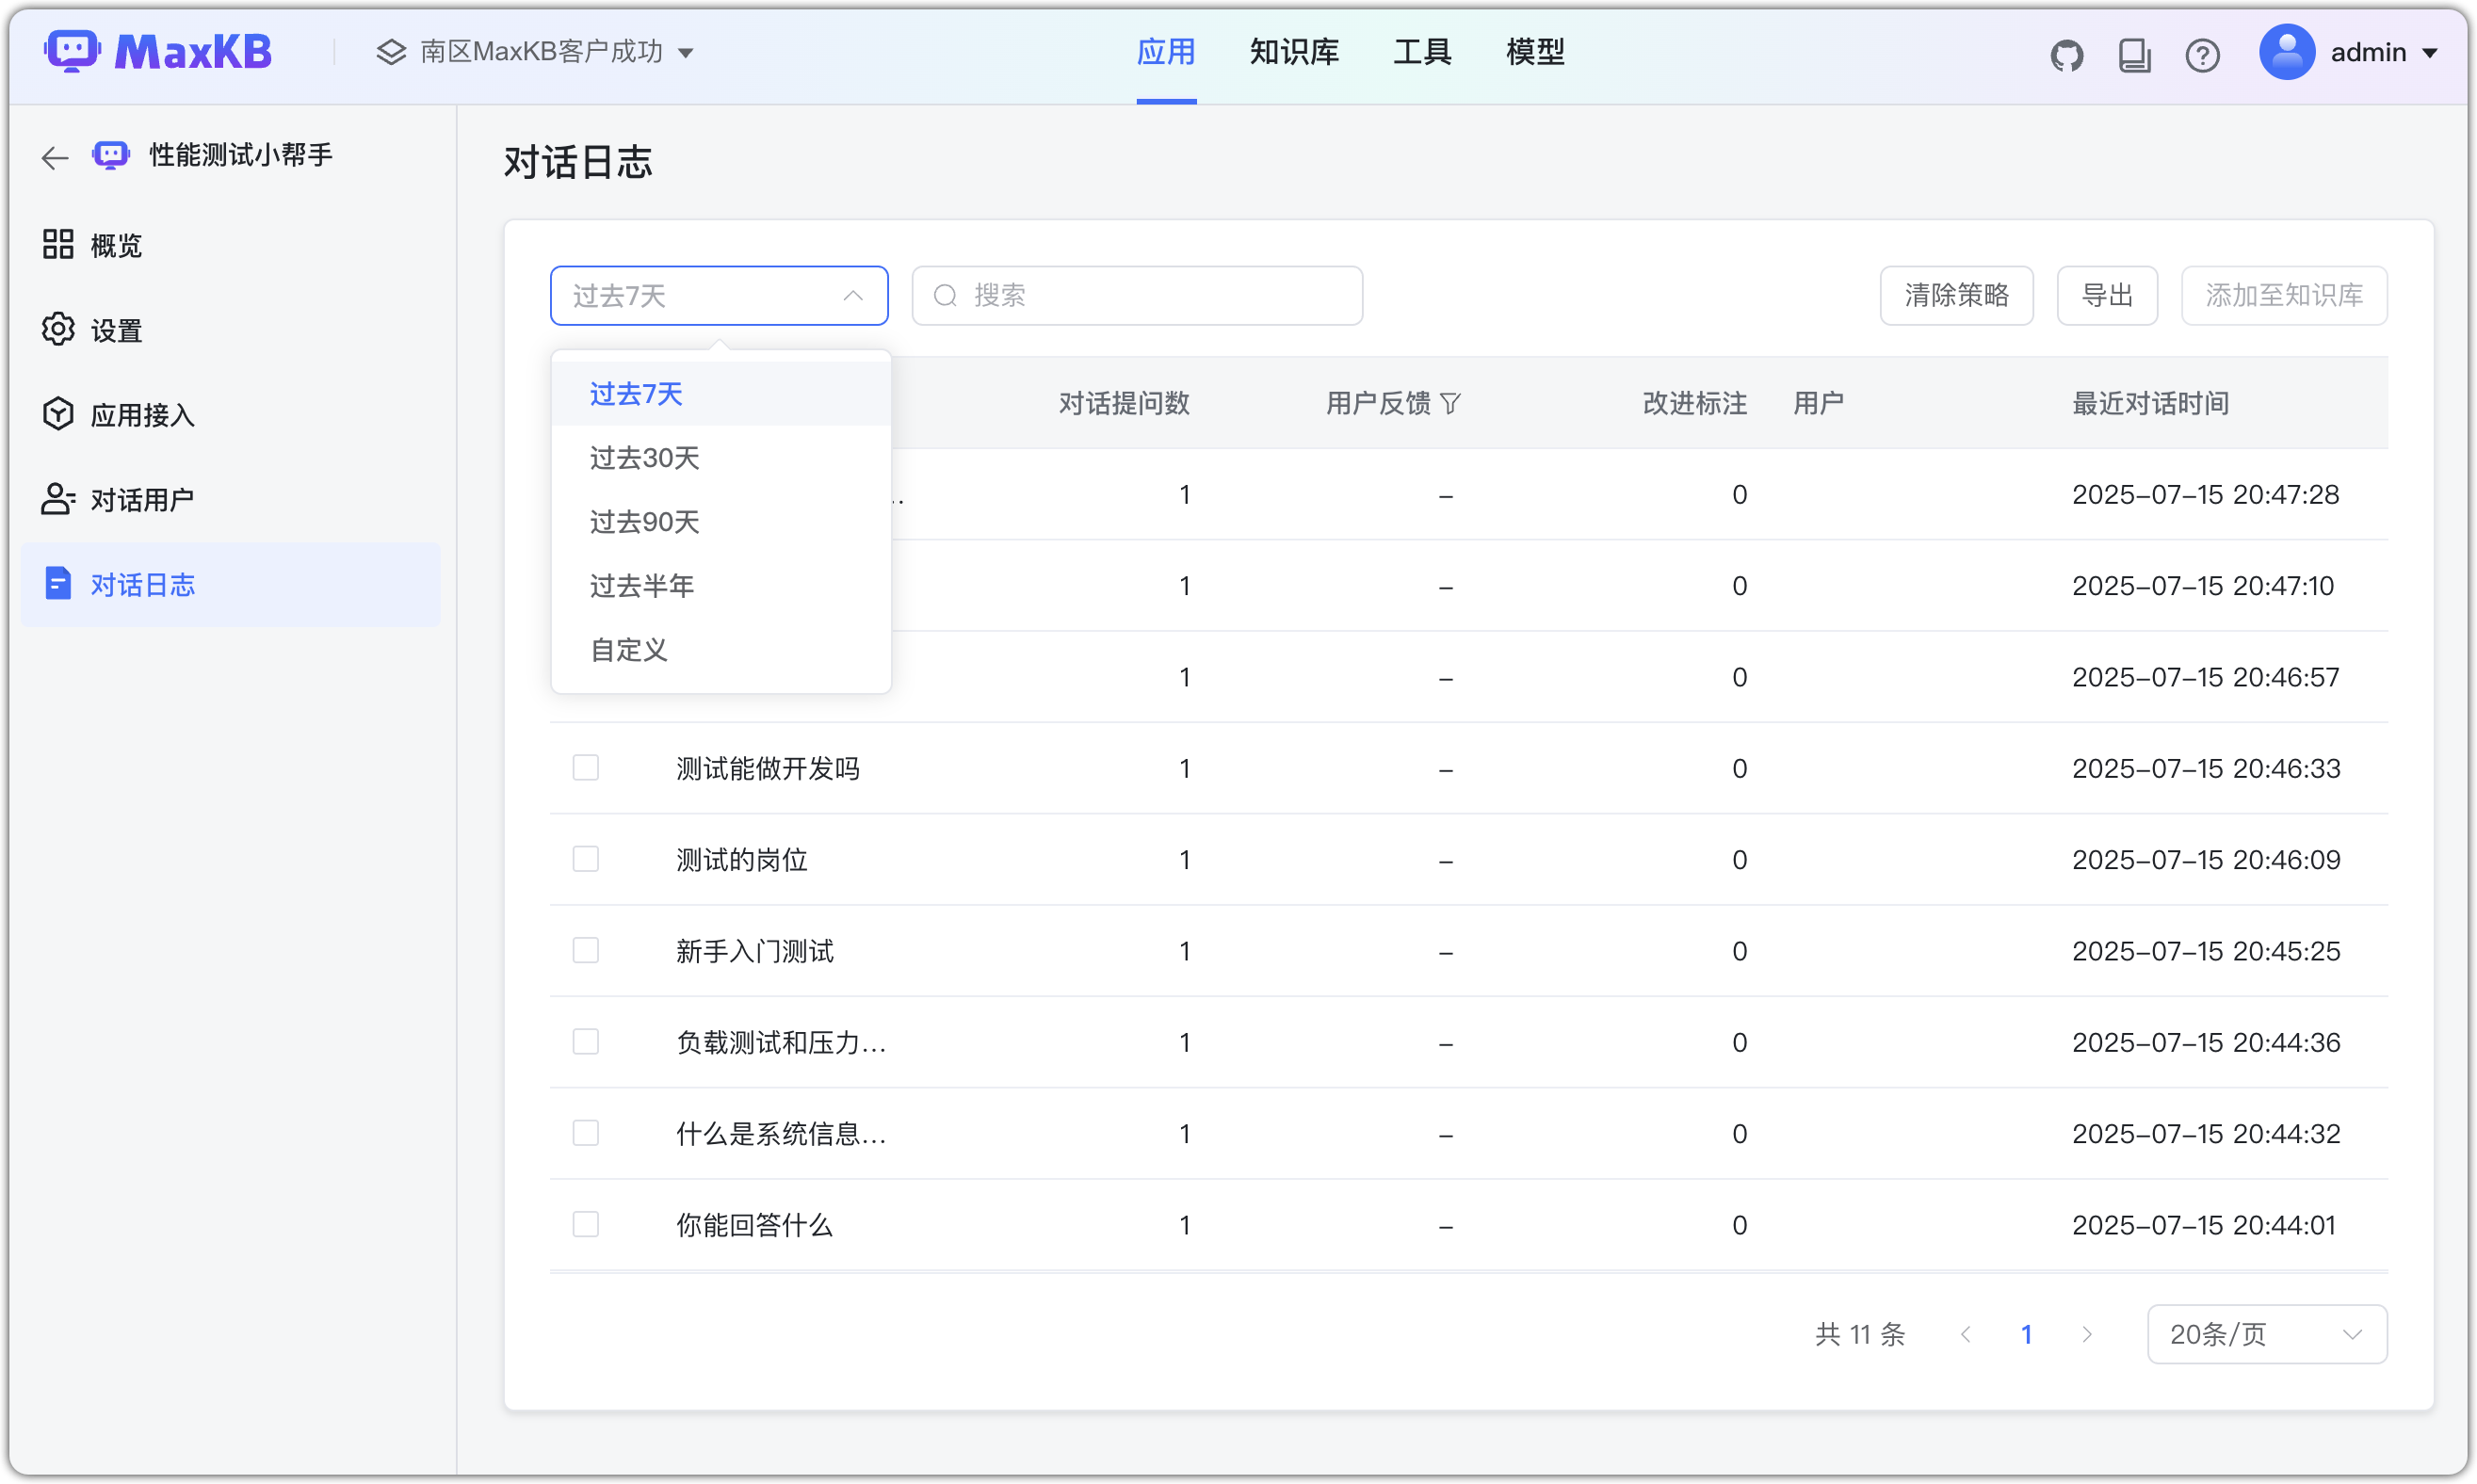The width and height of the screenshot is (2477, 1484).
Task: Open the 测试能做开发吗 conversation
Action: 767,769
